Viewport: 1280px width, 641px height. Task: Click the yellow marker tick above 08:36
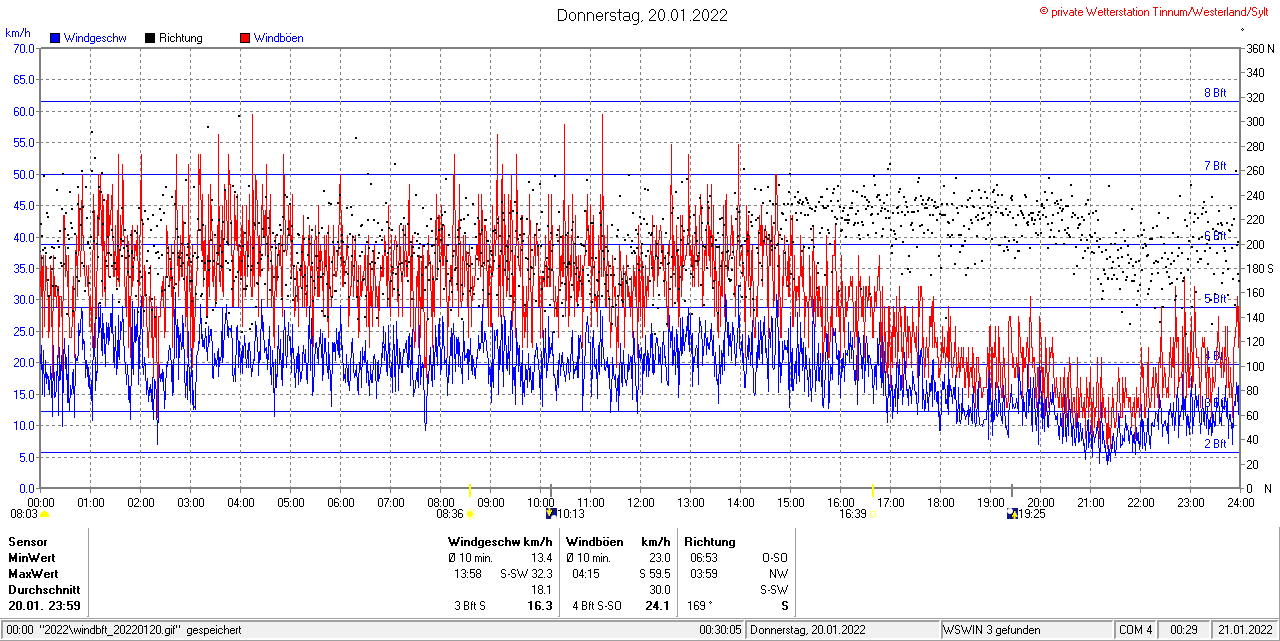click(x=470, y=489)
